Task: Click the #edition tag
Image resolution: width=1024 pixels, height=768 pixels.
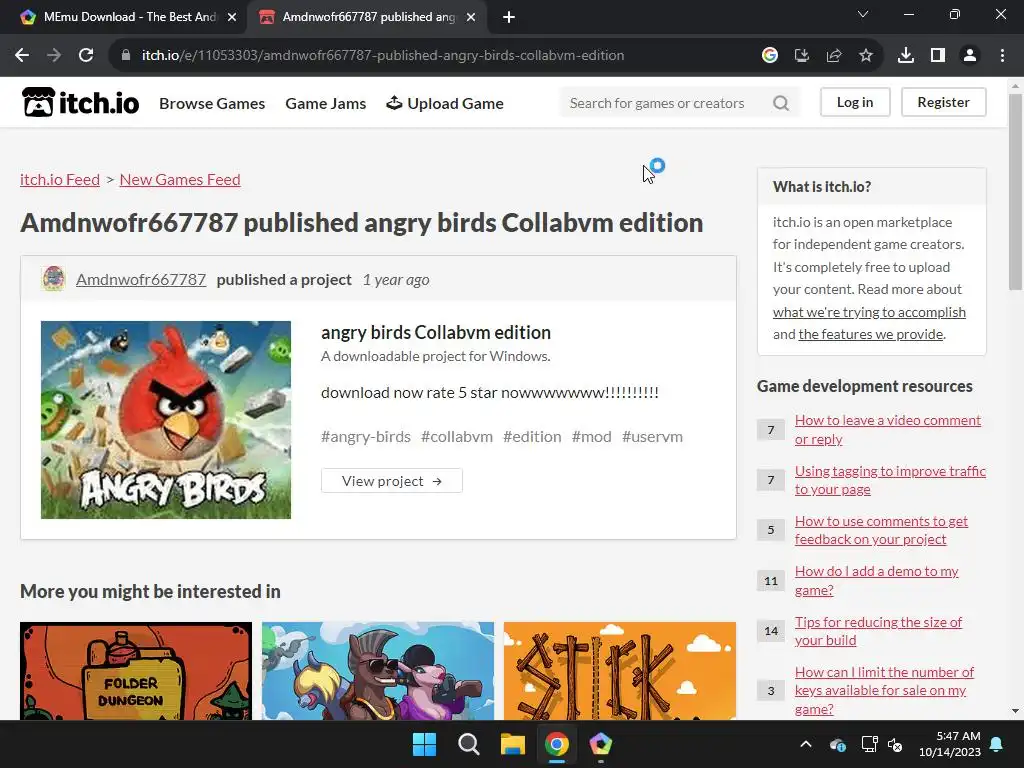Action: [532, 436]
